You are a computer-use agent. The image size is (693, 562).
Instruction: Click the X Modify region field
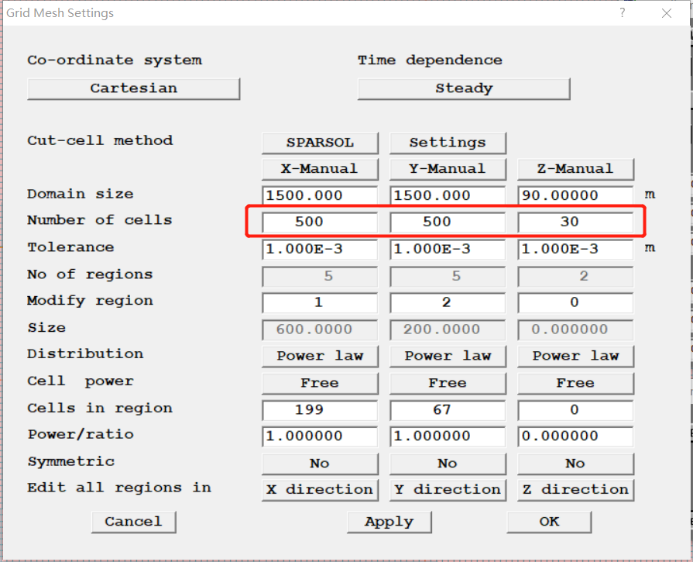(320, 303)
